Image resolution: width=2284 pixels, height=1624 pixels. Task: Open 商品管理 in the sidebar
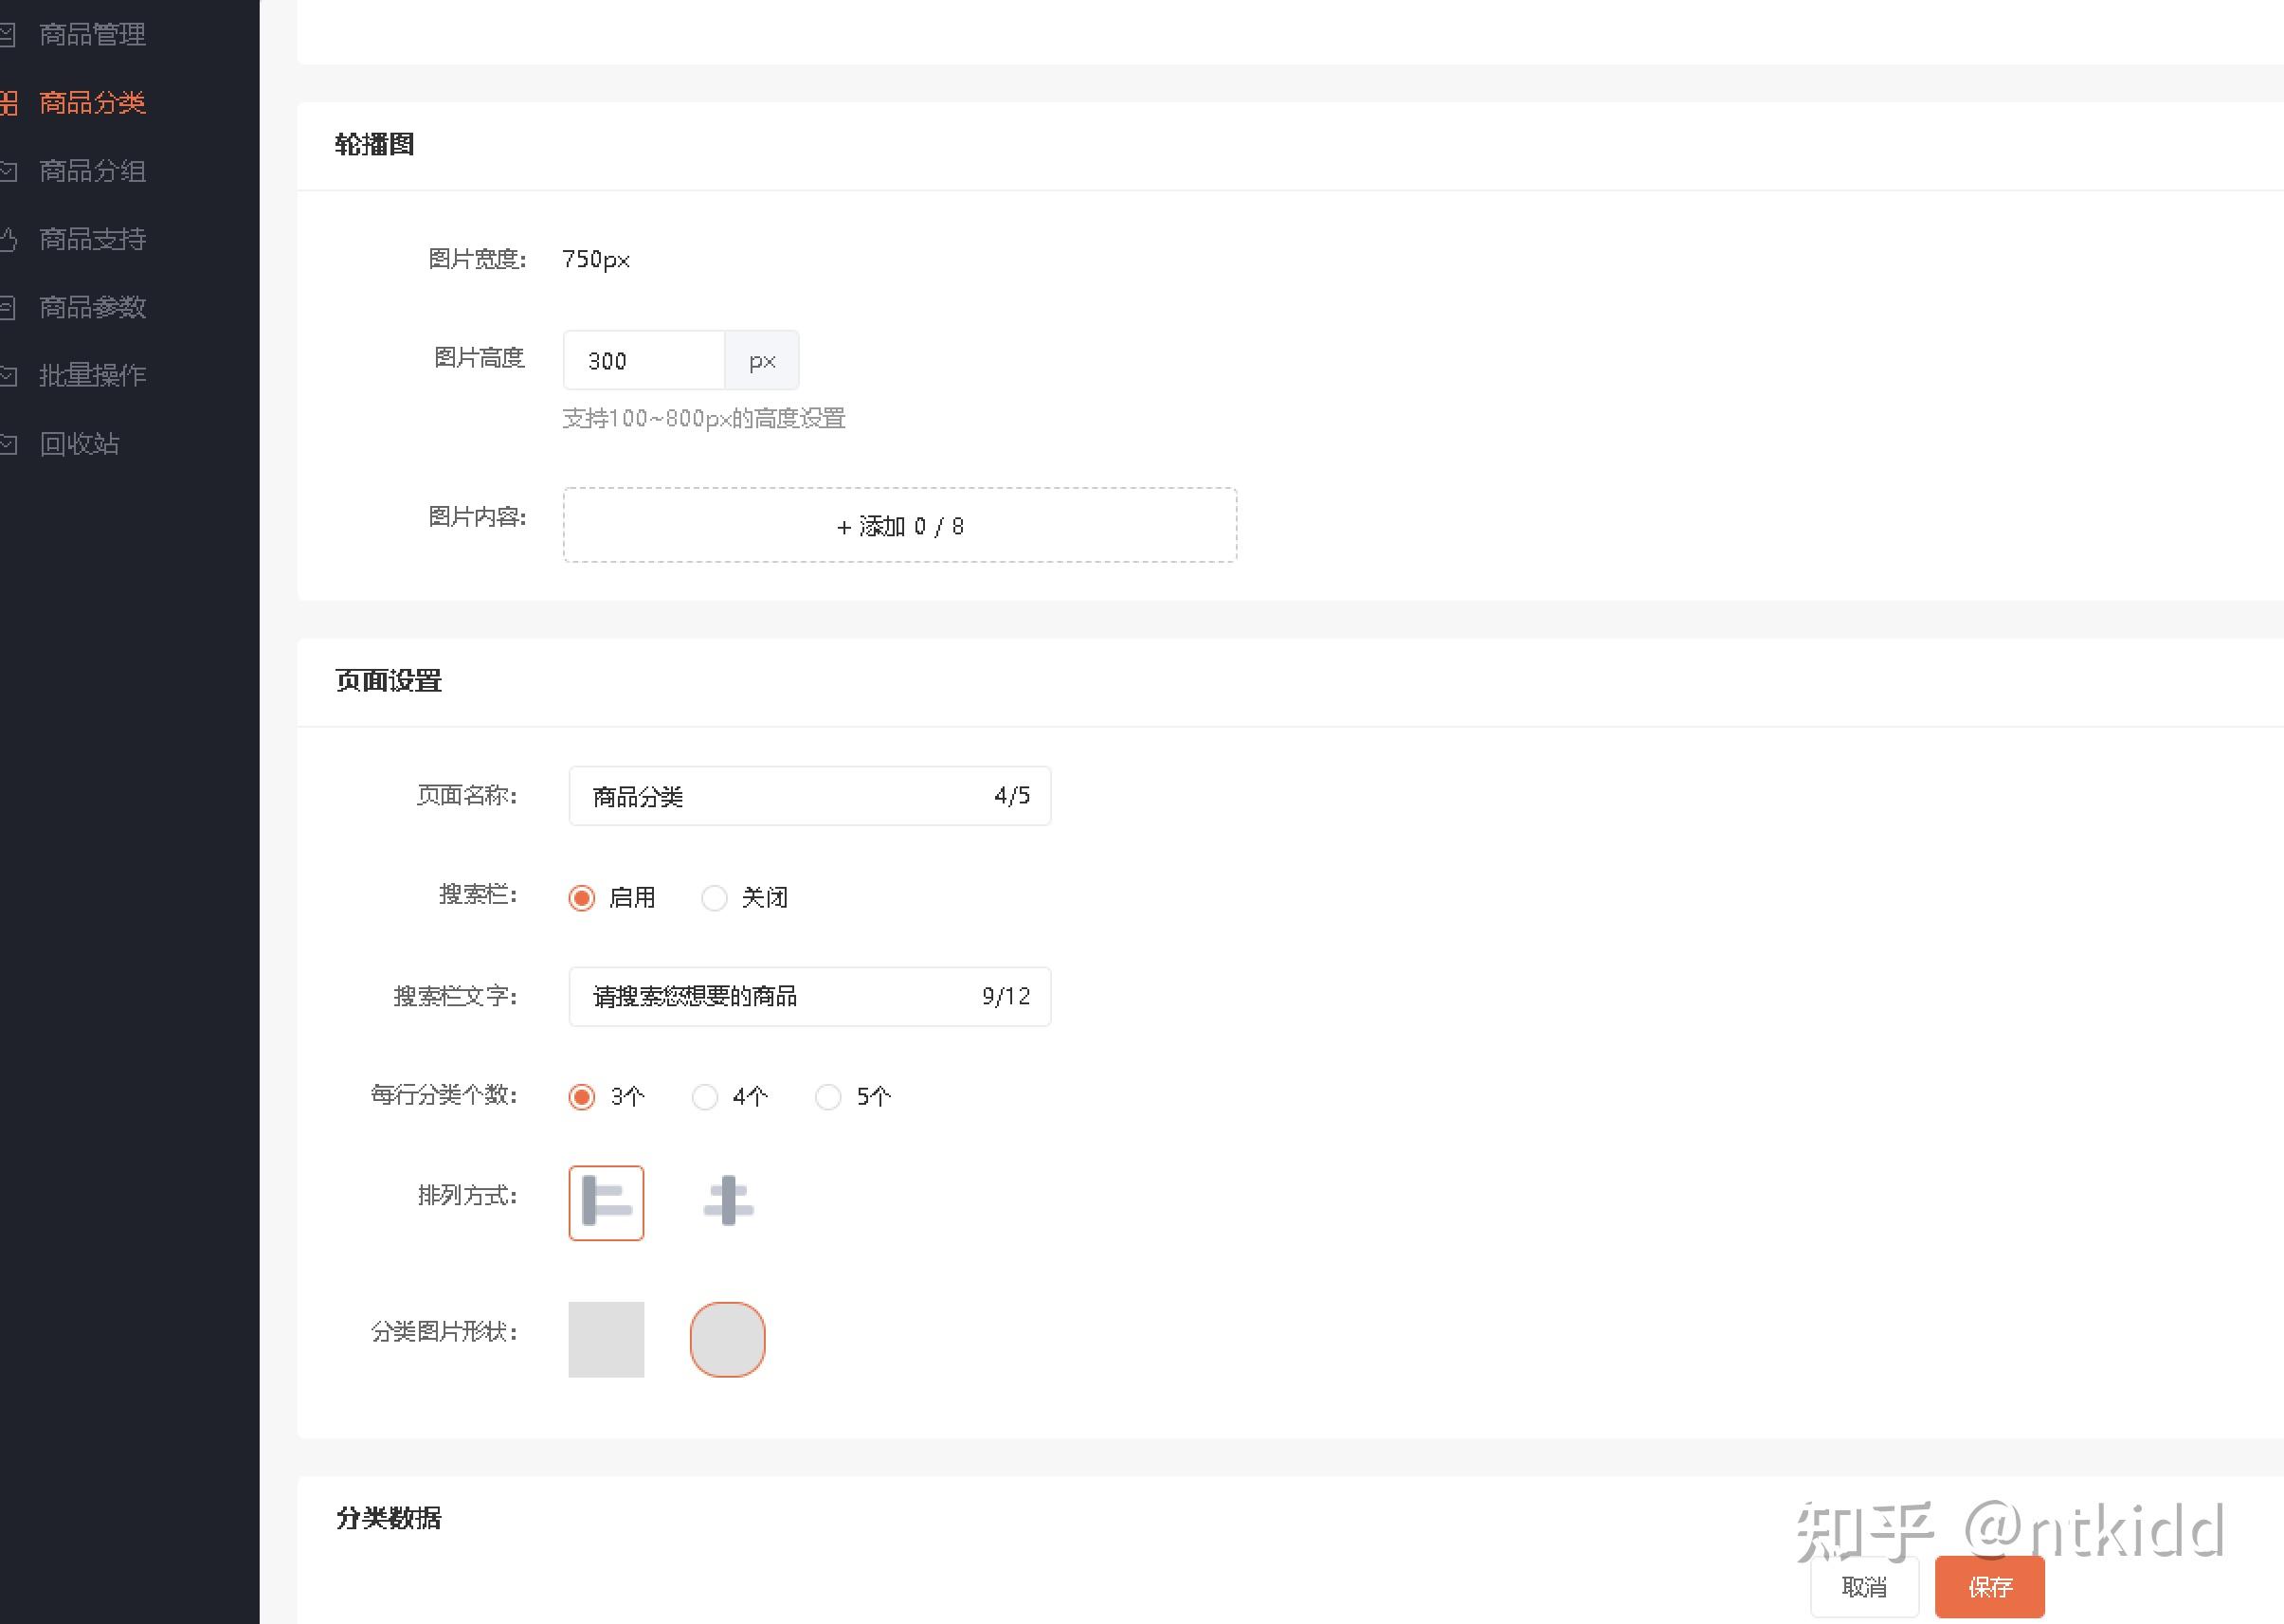pos(92,35)
